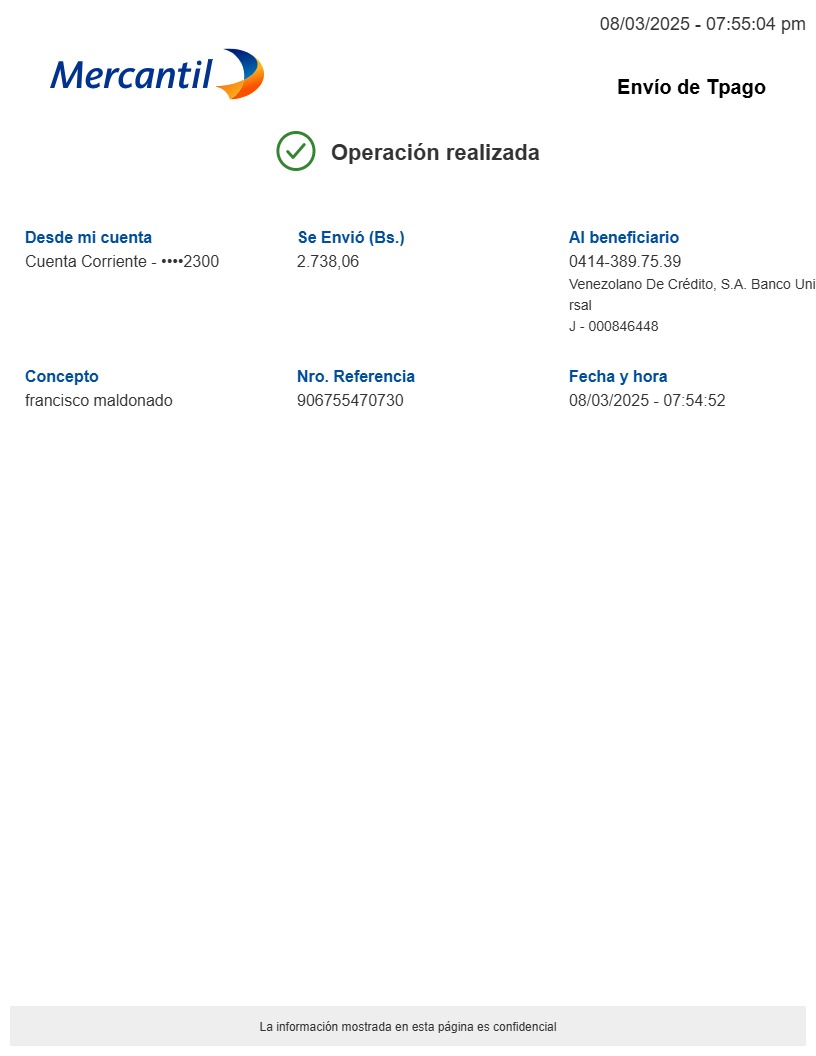
Task: Select the Cuenta Corriente ••••2300 text
Action: pos(121,262)
